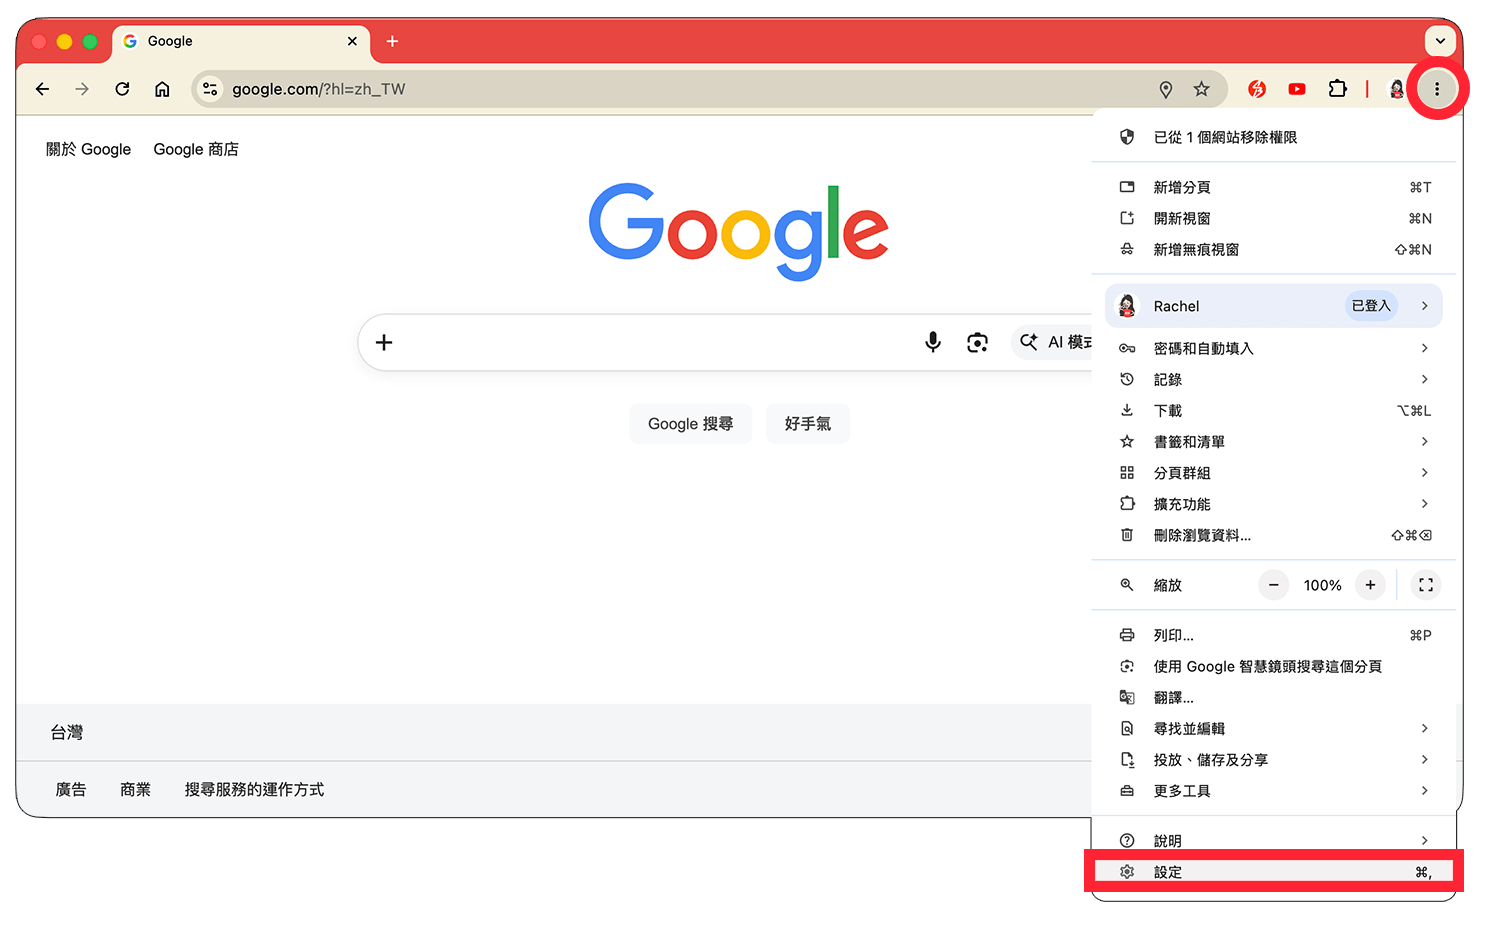This screenshot has height=925, width=1500.
Task: Expand 說明 submenu
Action: pos(1274,840)
